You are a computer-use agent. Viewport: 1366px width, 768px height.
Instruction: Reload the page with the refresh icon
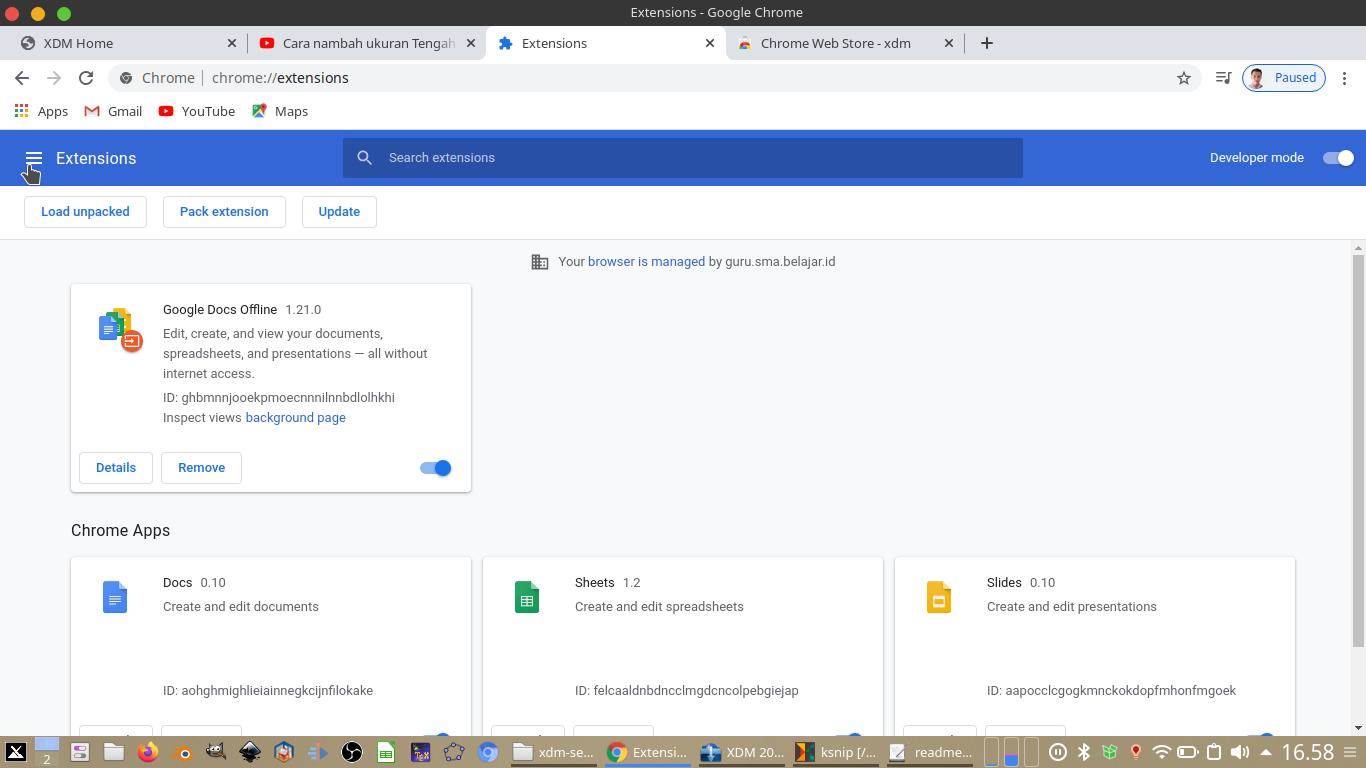pos(86,78)
